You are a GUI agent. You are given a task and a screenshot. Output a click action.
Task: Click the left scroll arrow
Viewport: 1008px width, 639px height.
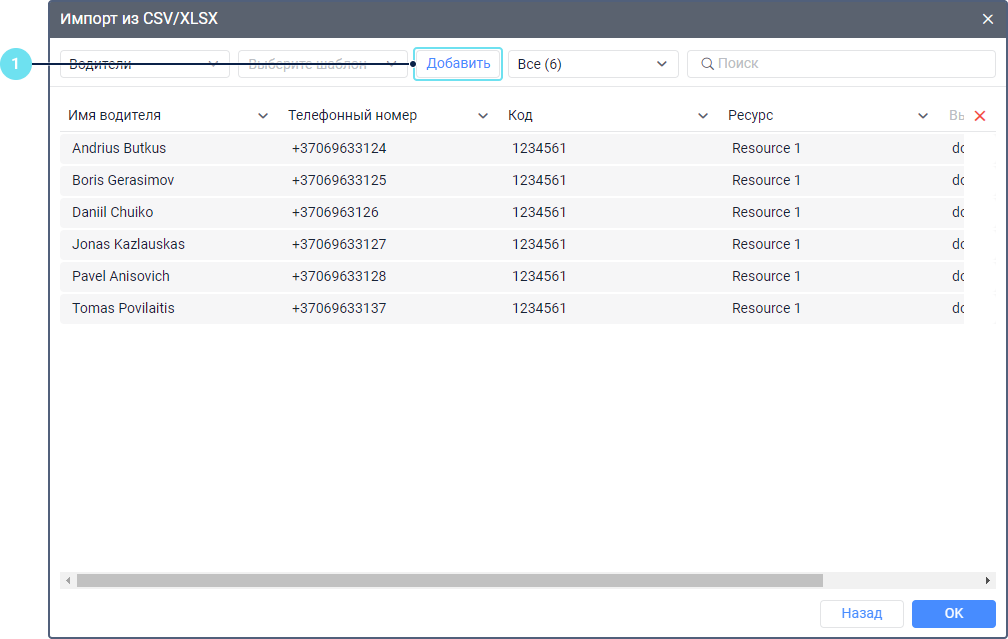coord(68,581)
